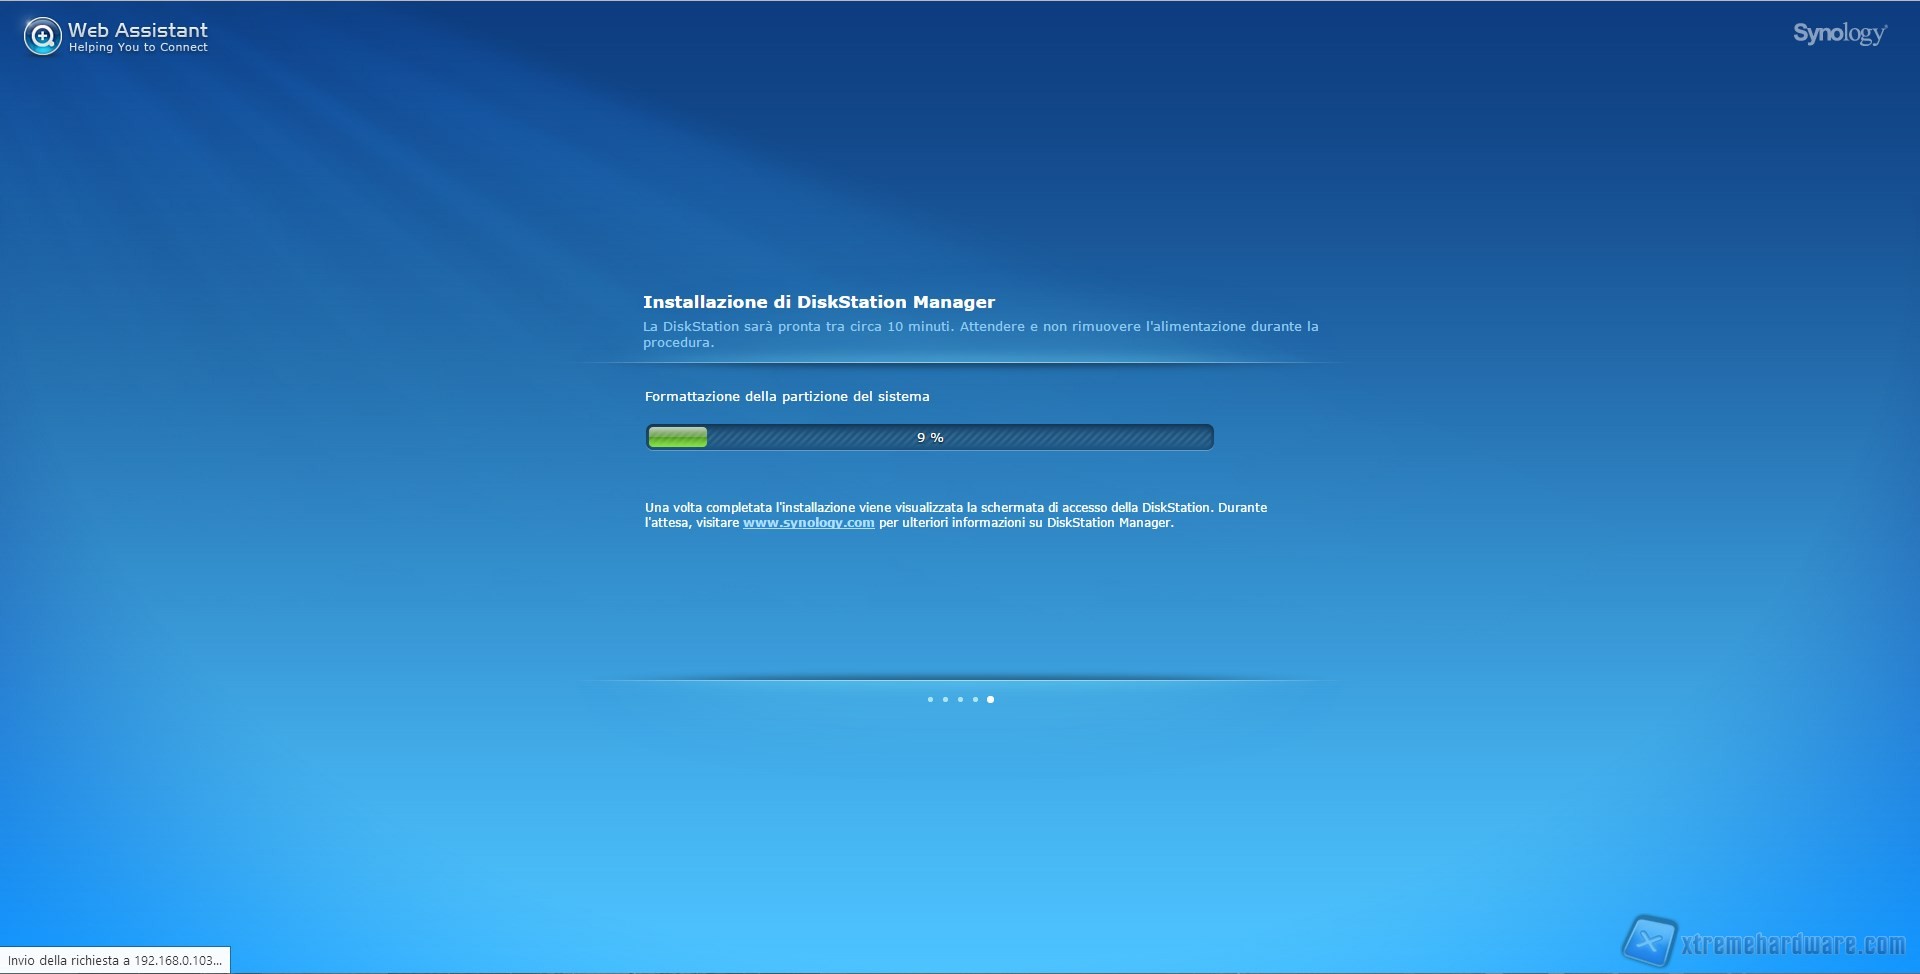Click the green filled part of progress bar
This screenshot has width=1920, height=974.
coord(677,437)
